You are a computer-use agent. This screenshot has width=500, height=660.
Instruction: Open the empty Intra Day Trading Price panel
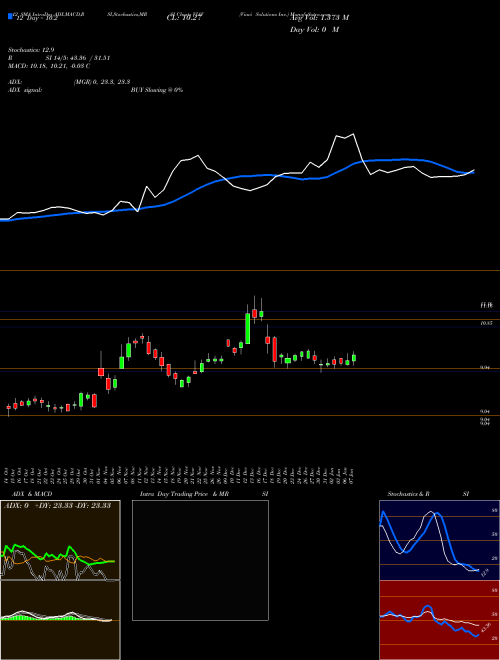point(200,560)
